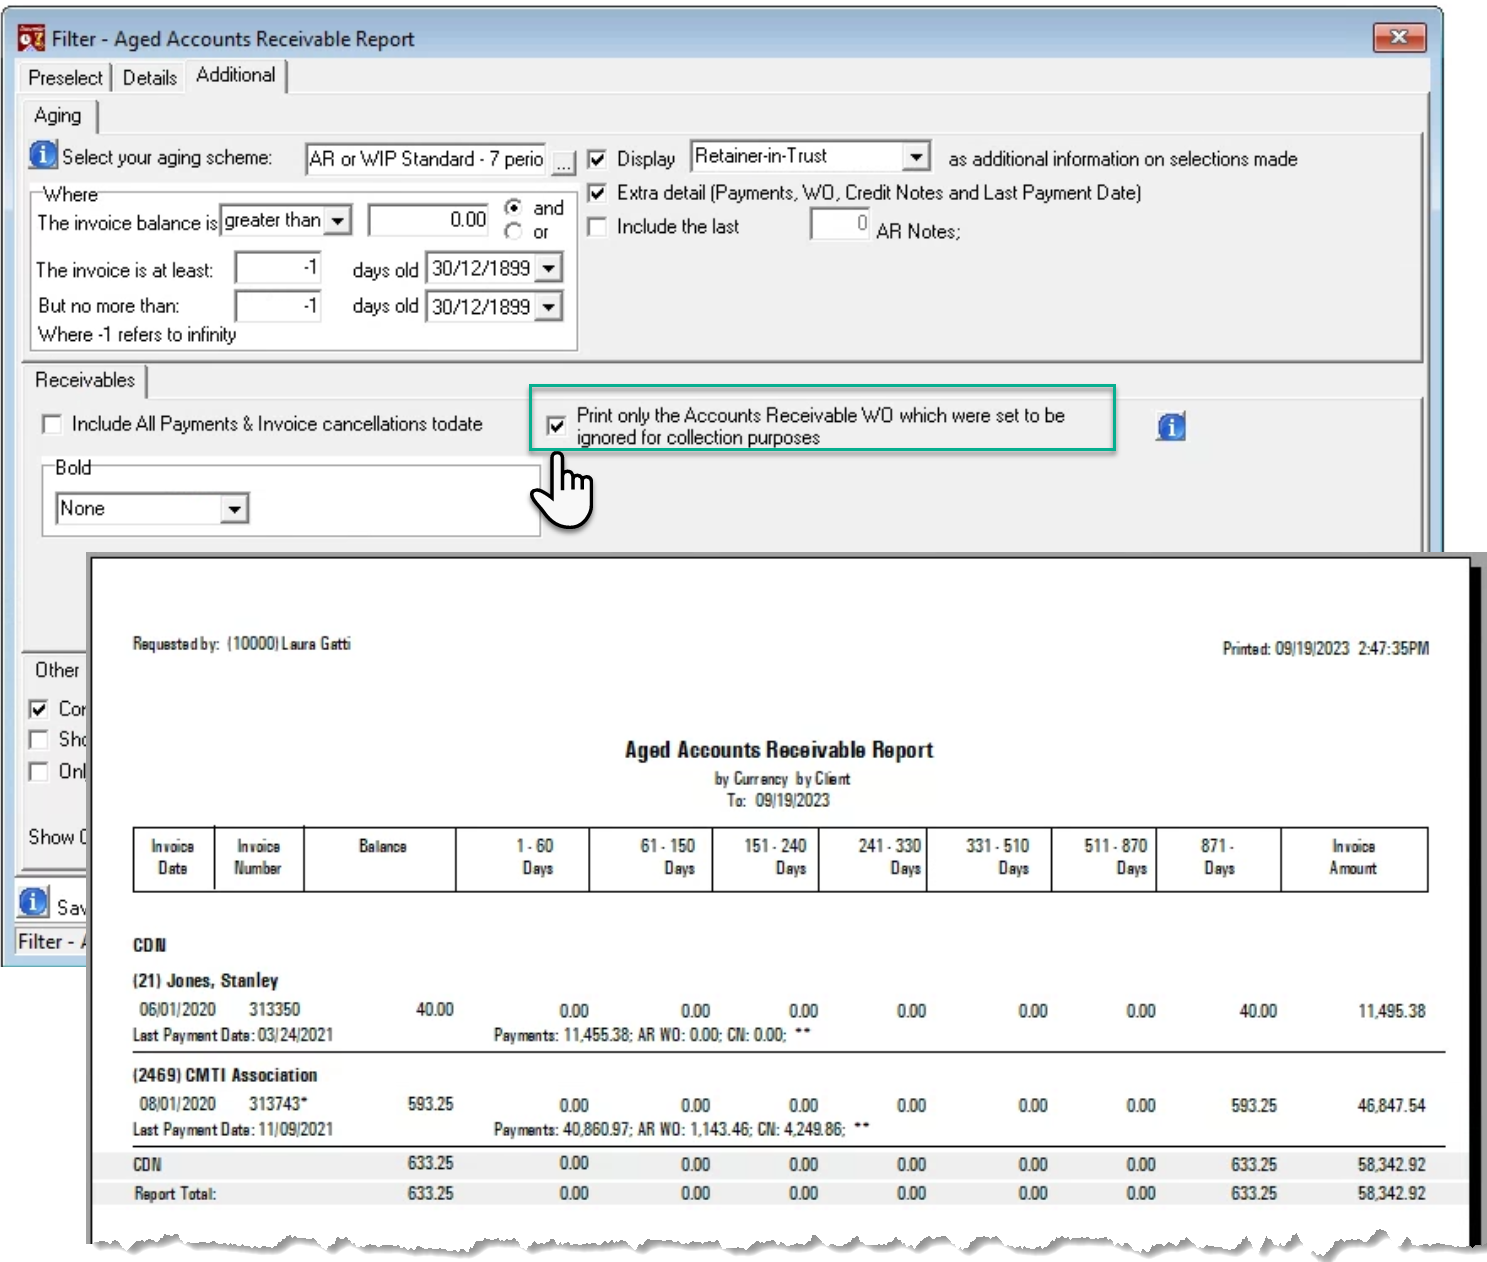The image size is (1487, 1262).
Task: Click the app icon in the title bar
Action: 32,38
